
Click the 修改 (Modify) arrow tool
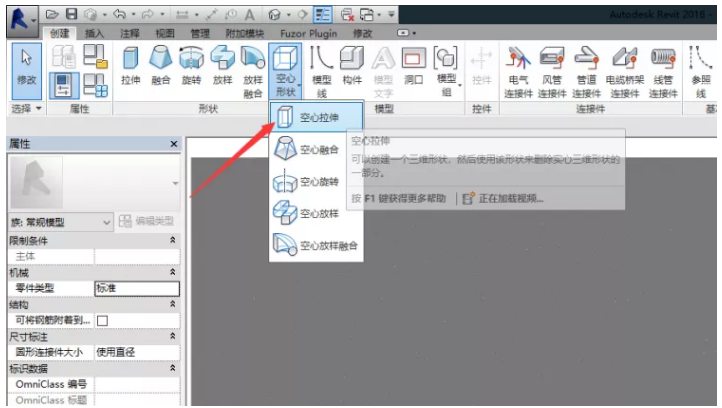[27, 71]
